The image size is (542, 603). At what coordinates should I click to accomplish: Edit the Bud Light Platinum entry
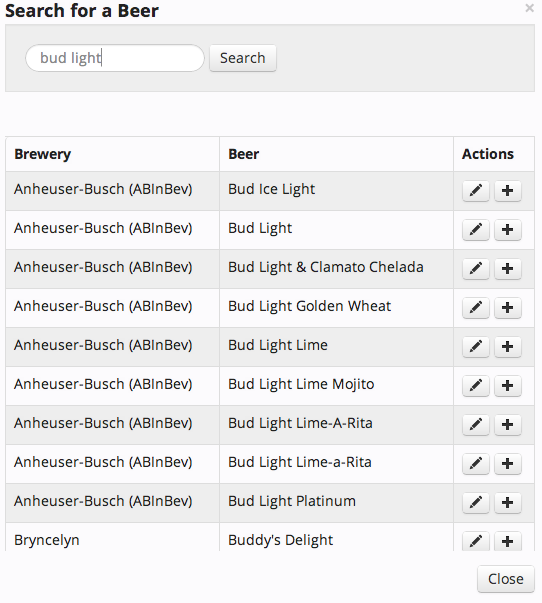coord(476,503)
